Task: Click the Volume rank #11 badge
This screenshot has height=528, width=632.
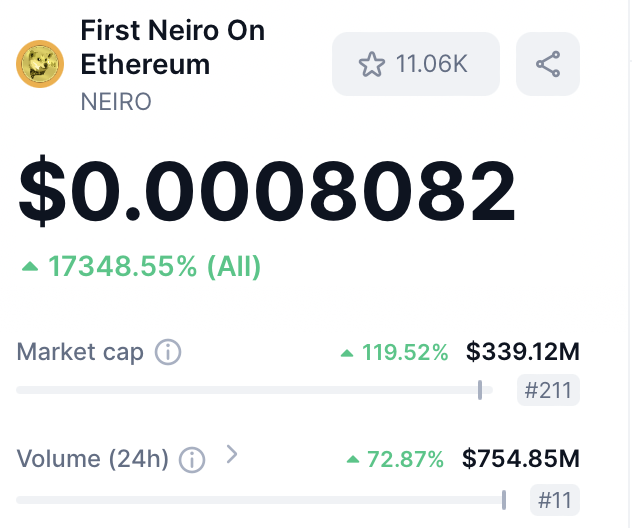Action: (555, 500)
